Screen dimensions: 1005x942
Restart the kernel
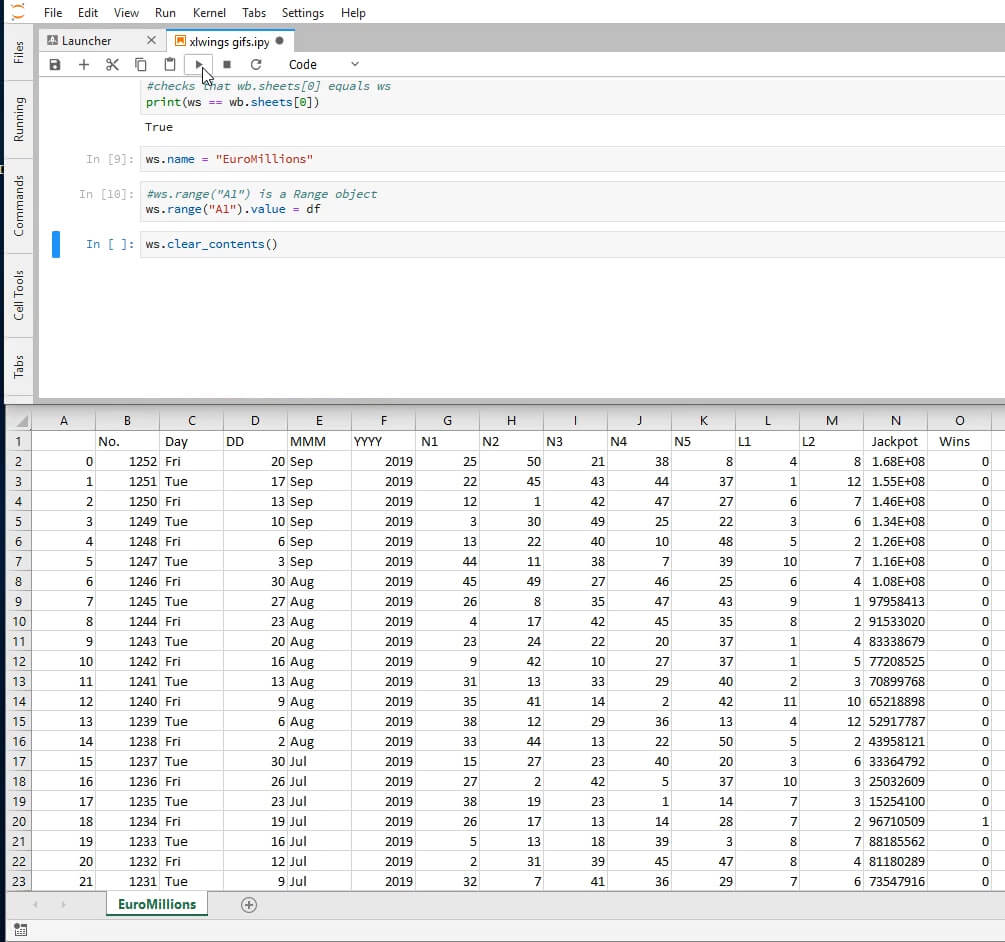tap(256, 64)
